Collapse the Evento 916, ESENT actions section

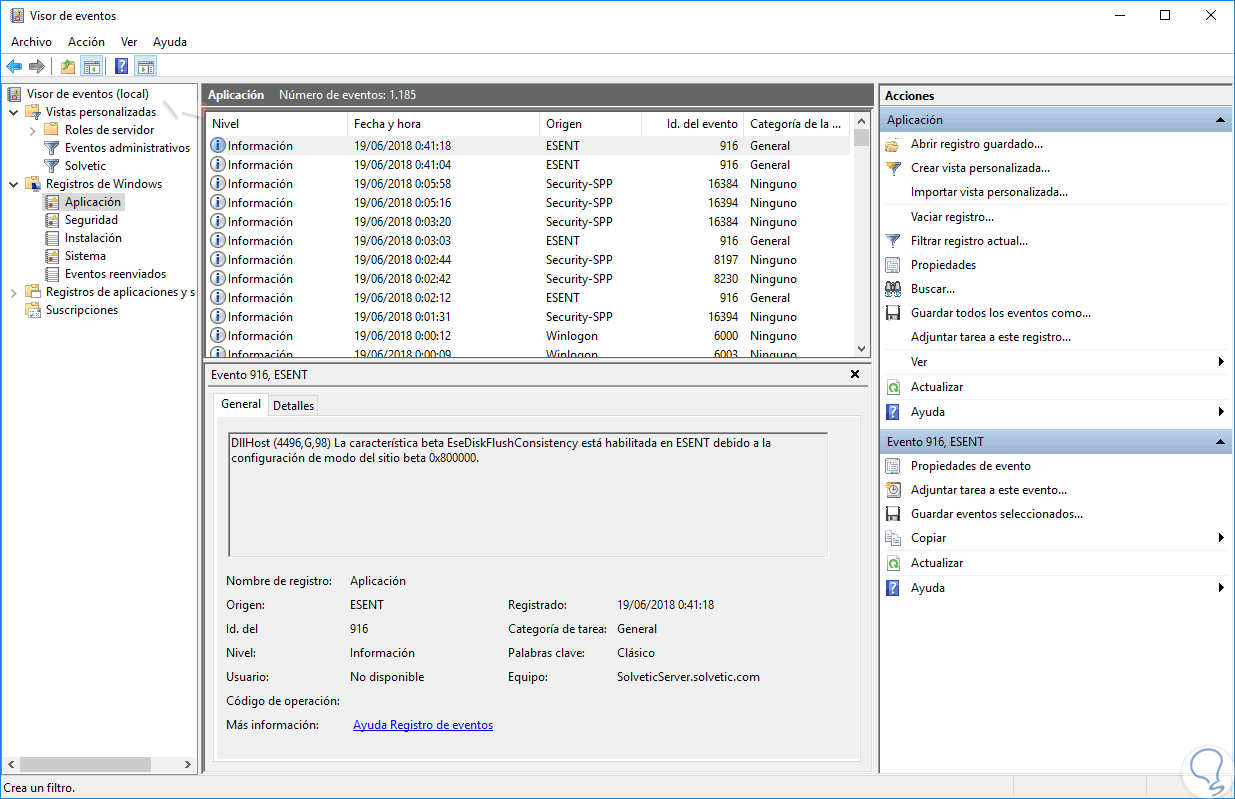(x=1220, y=442)
